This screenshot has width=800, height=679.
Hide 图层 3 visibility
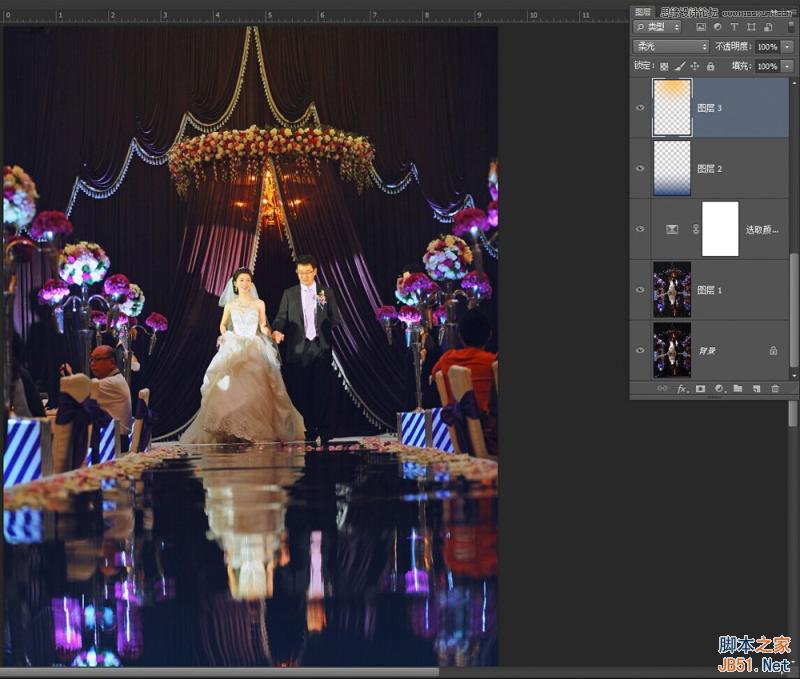coord(640,105)
